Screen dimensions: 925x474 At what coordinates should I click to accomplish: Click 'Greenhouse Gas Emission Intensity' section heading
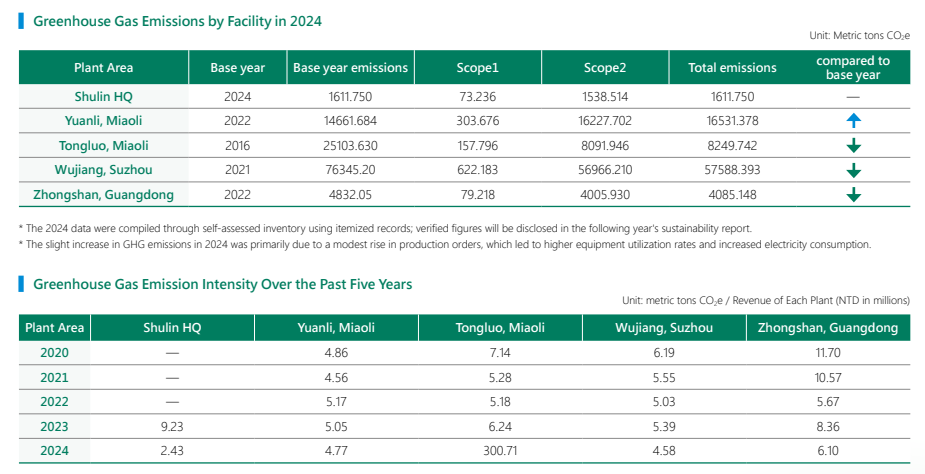click(222, 284)
